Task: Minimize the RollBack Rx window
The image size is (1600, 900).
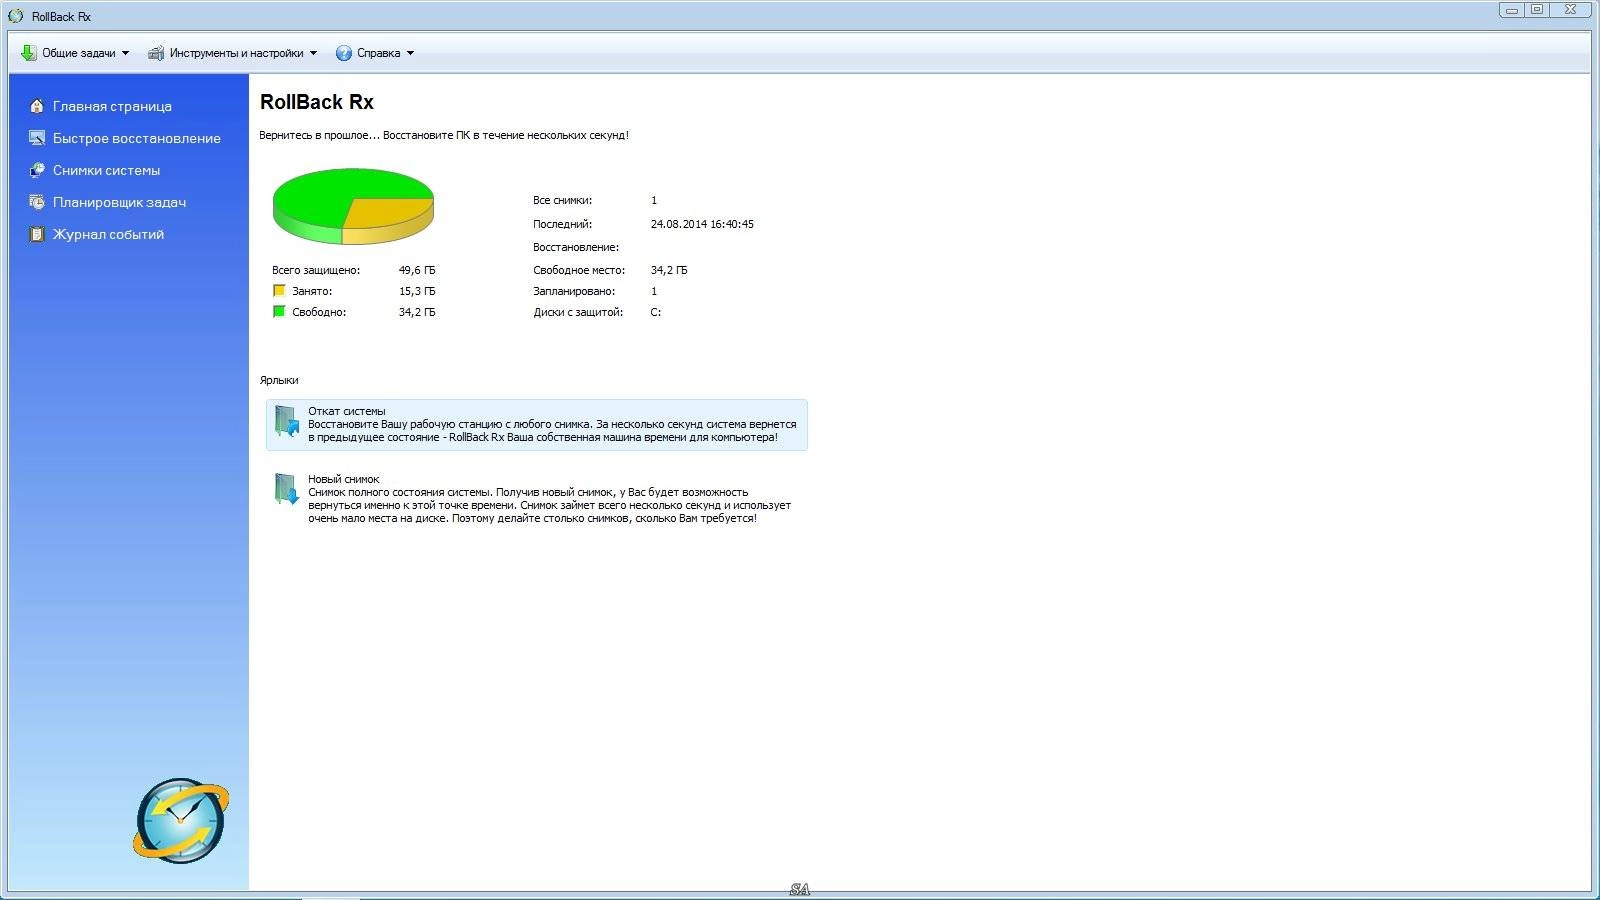Action: [1511, 10]
